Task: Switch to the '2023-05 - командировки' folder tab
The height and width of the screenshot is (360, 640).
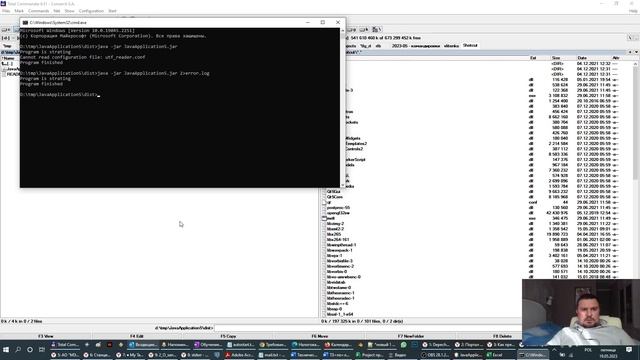Action: [x=416, y=46]
